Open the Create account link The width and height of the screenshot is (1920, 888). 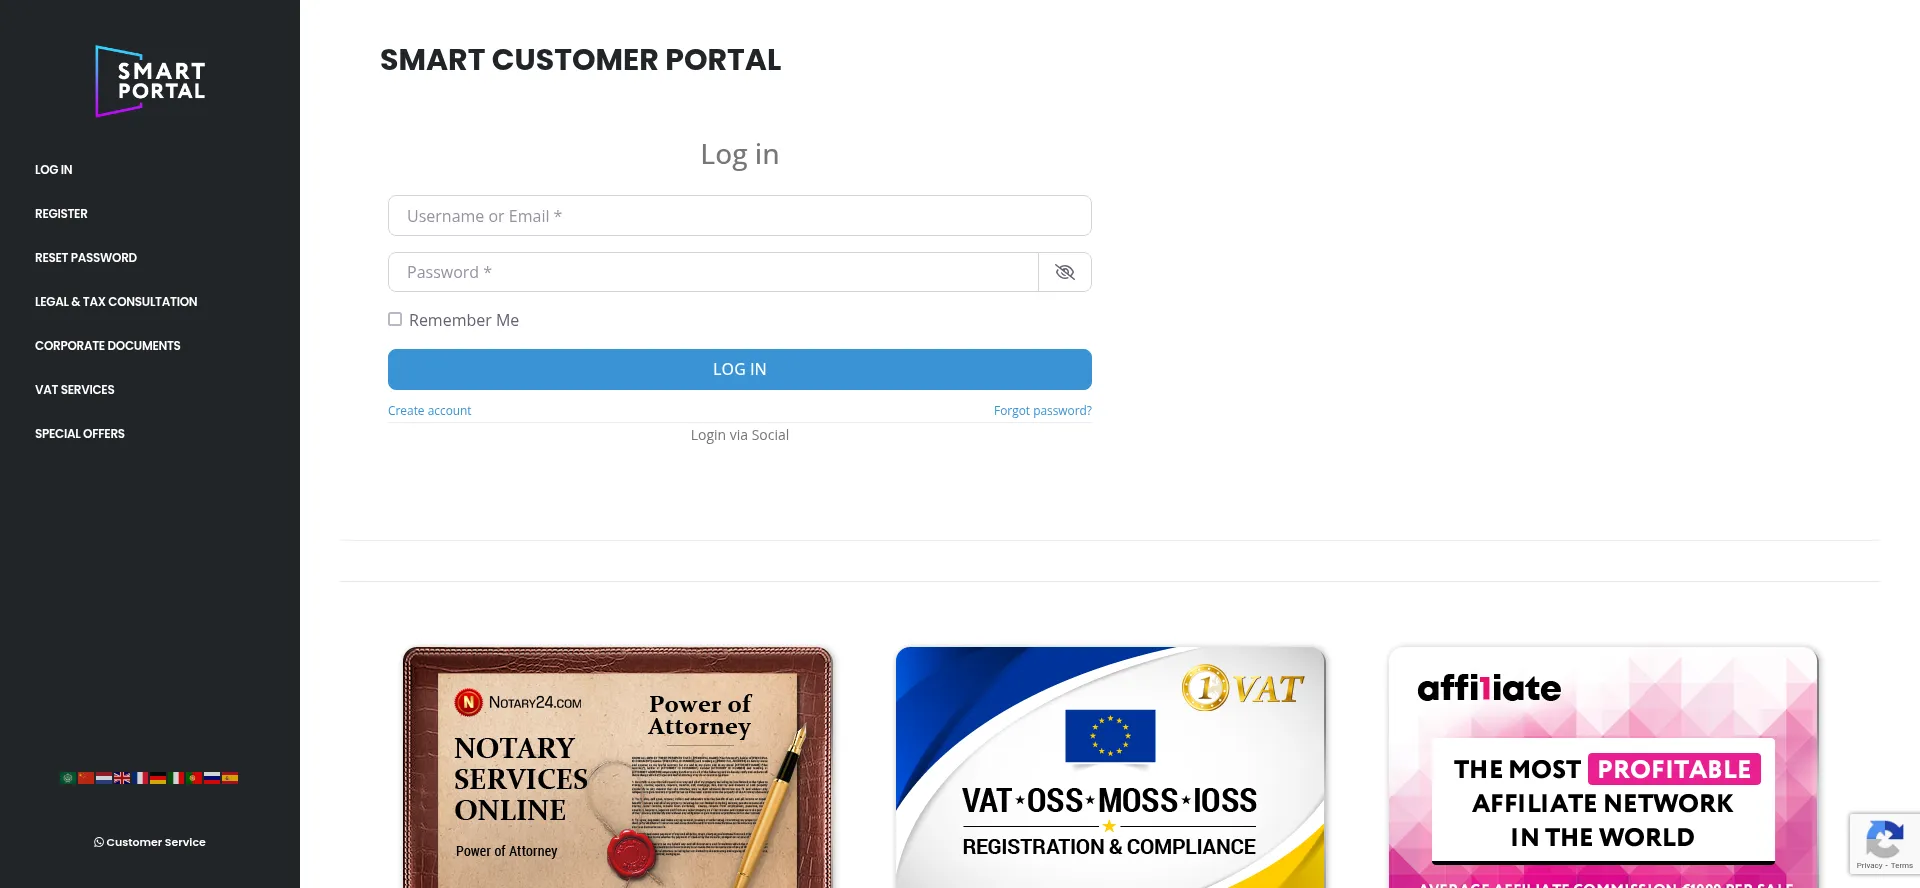429,411
